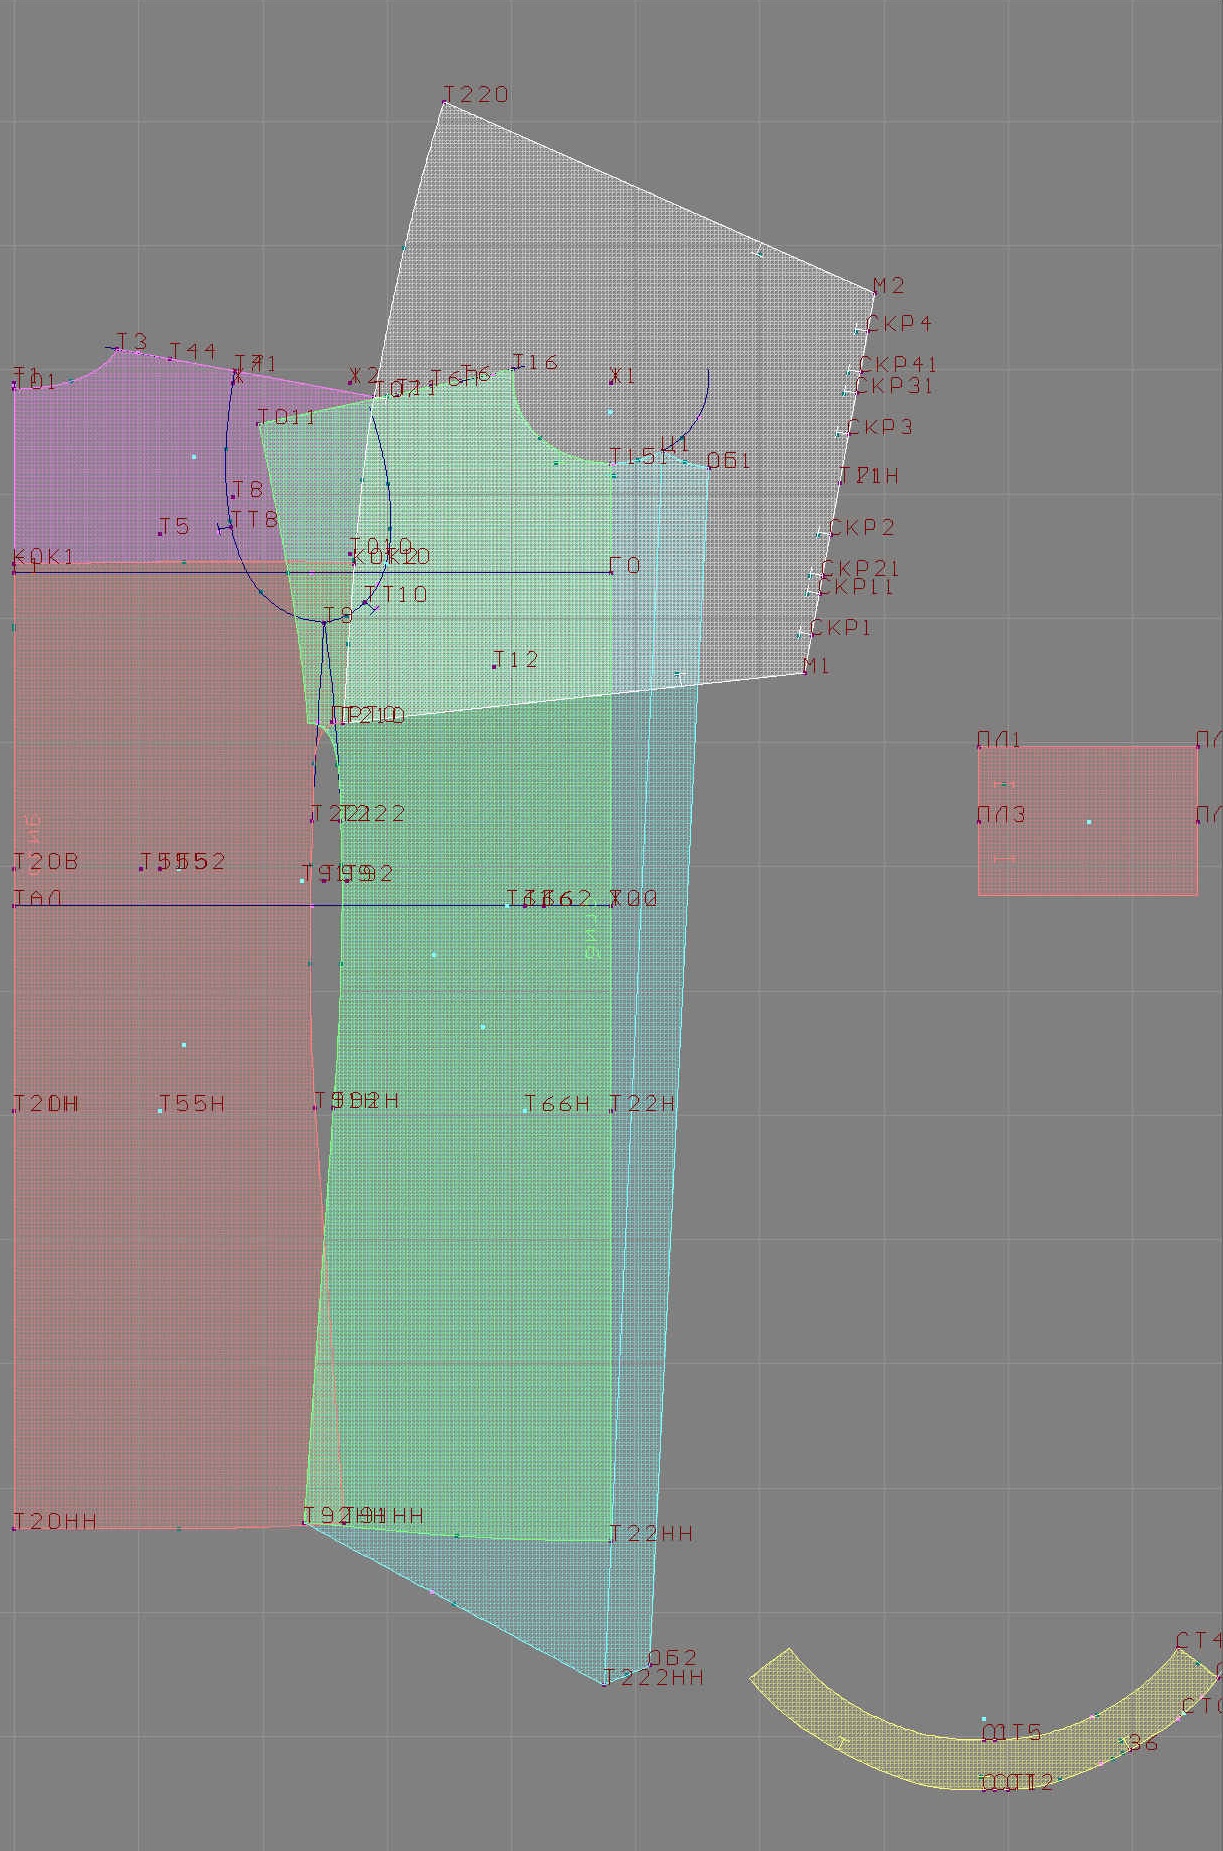The height and width of the screenshot is (1851, 1223).
Task: Click the CKP1 marker point
Action: click(x=801, y=635)
